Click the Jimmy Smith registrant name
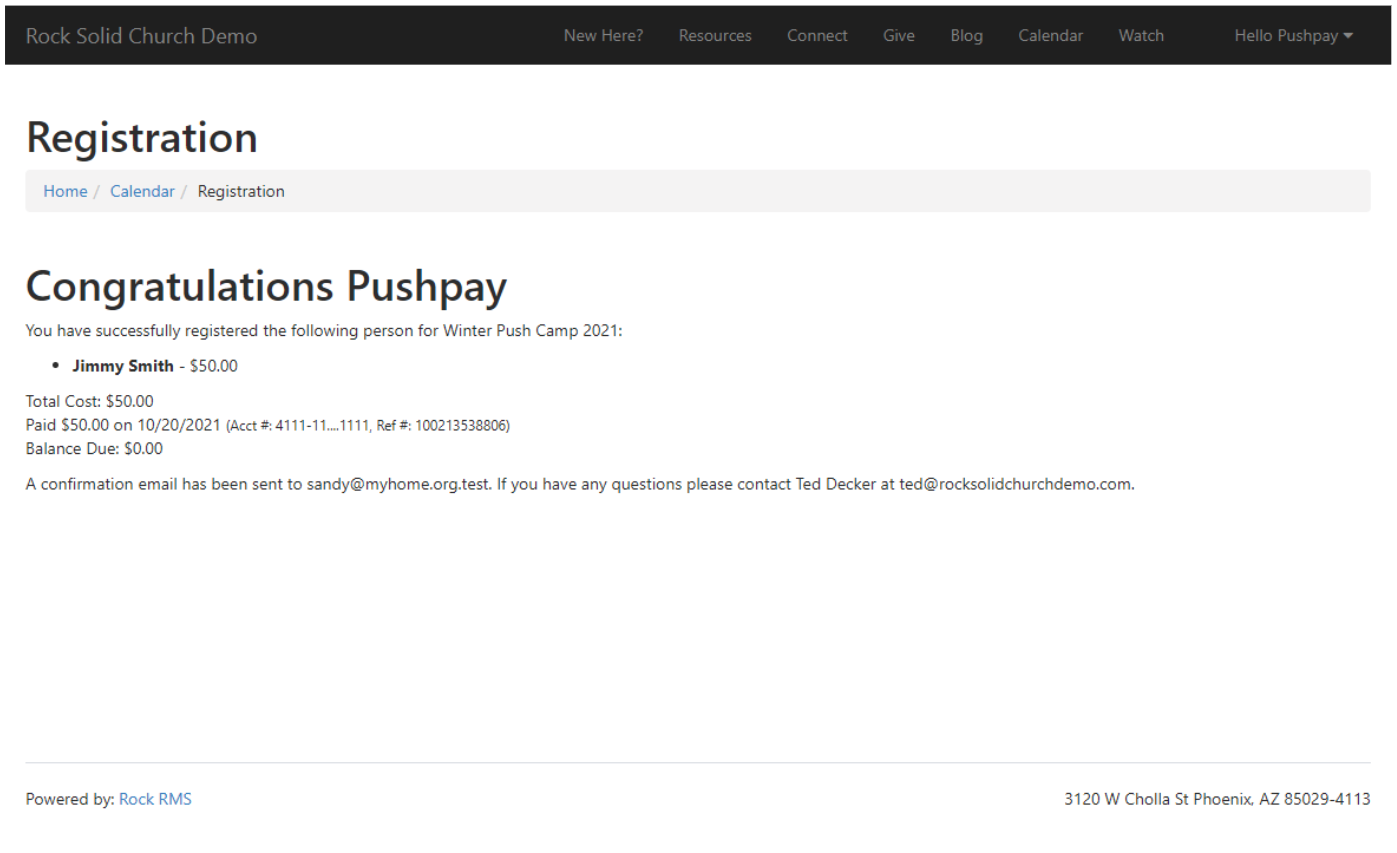This screenshot has width=1397, height=853. click(x=122, y=366)
